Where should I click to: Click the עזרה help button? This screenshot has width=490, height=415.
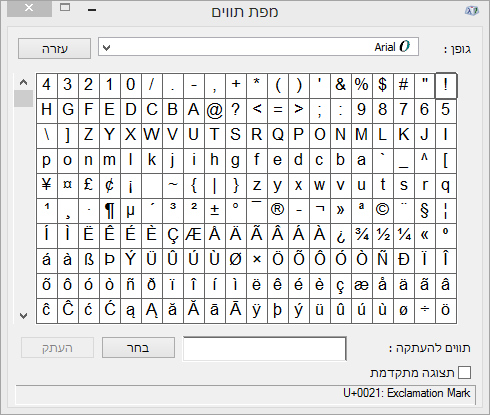point(54,49)
